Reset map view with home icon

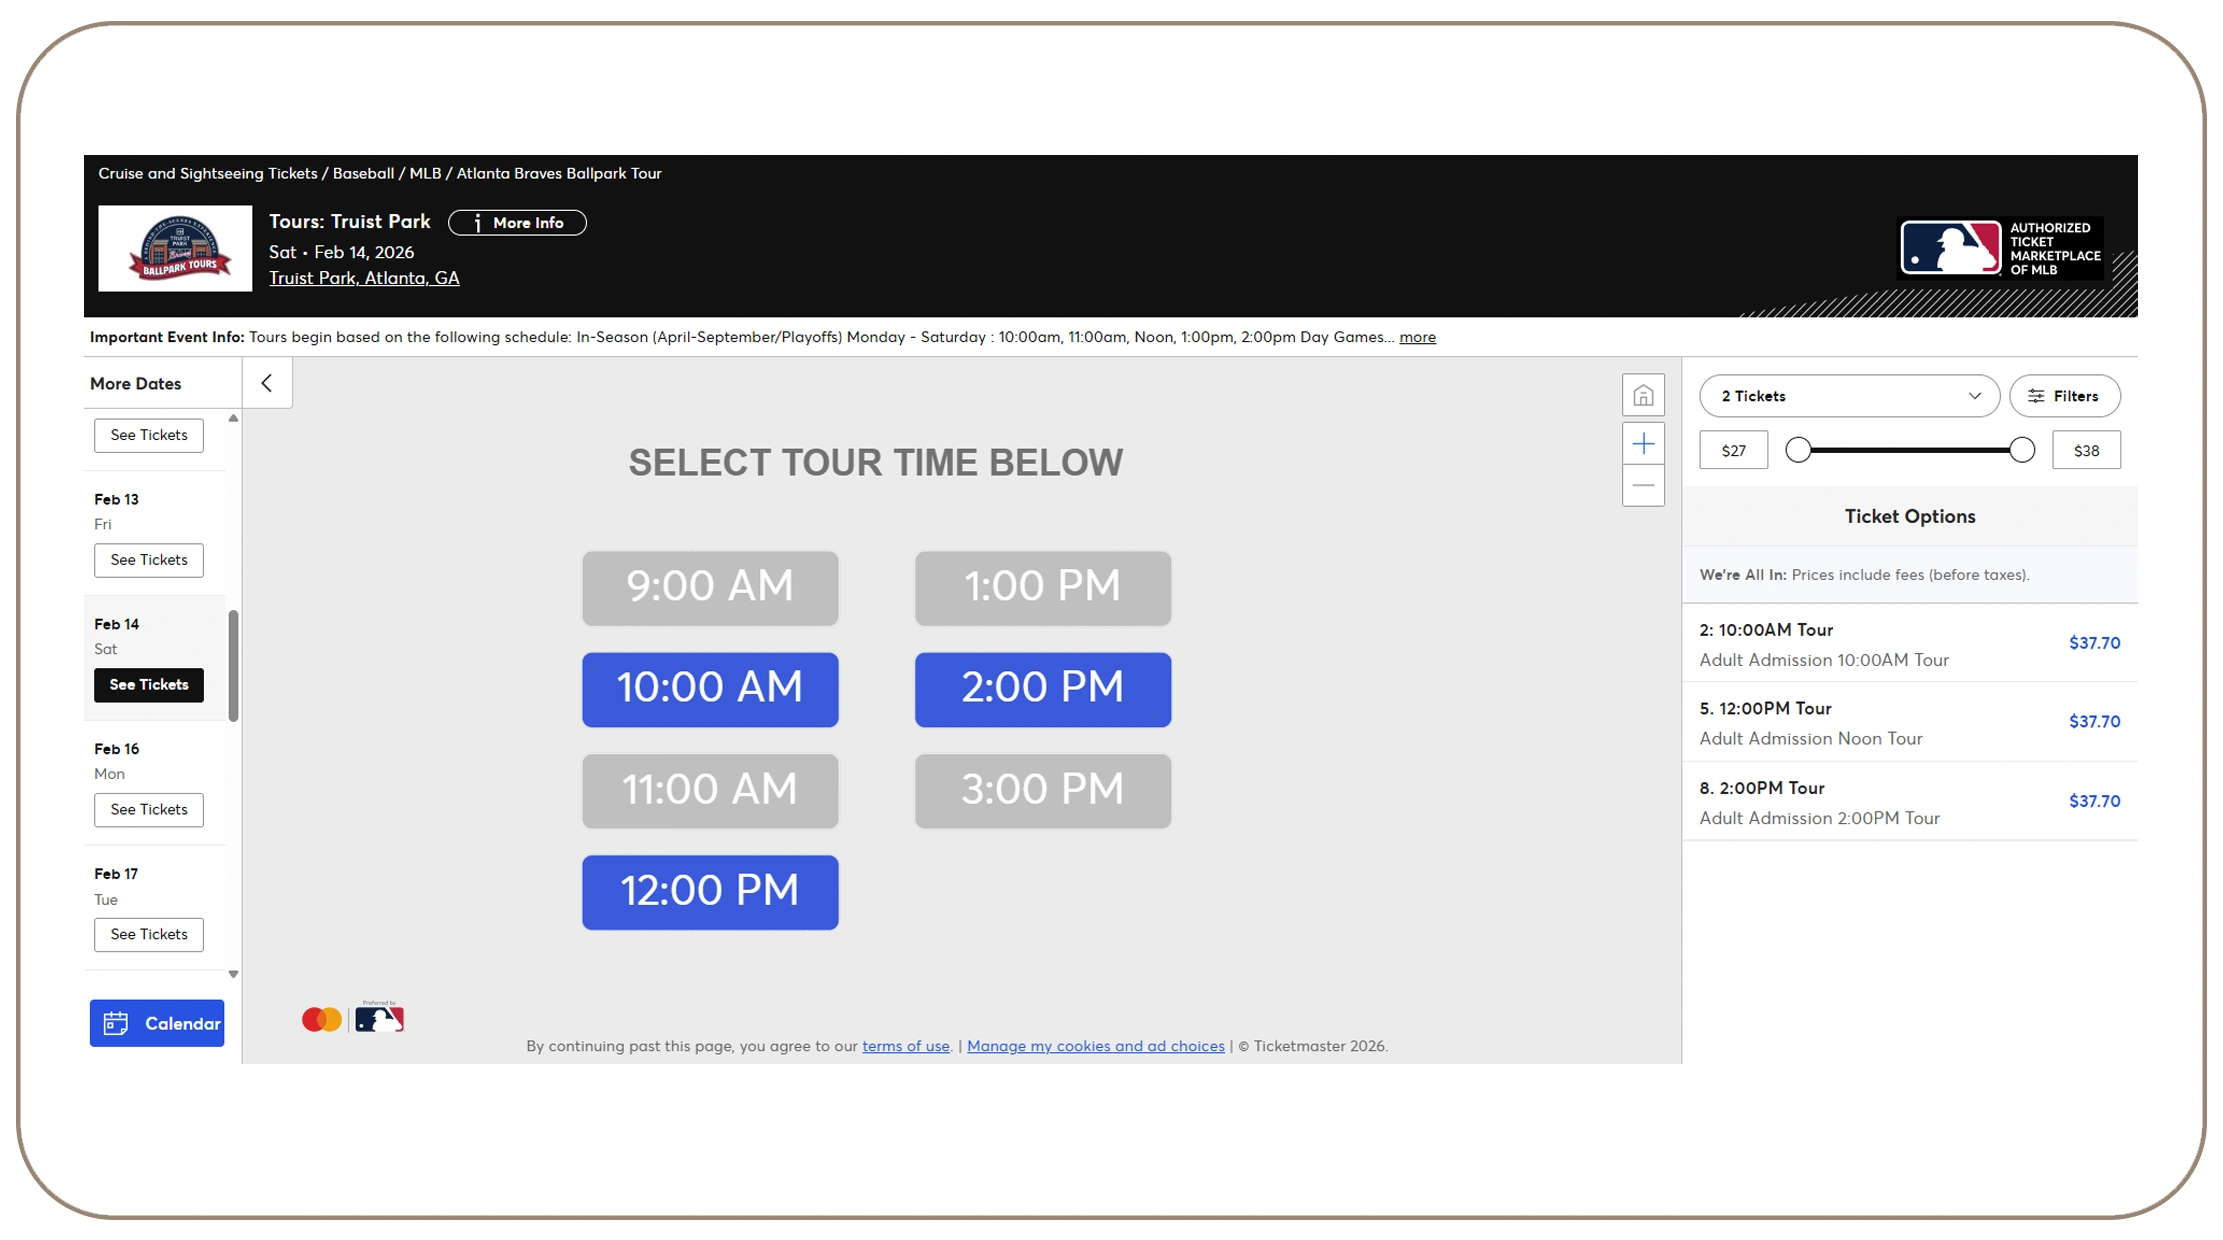point(1642,396)
